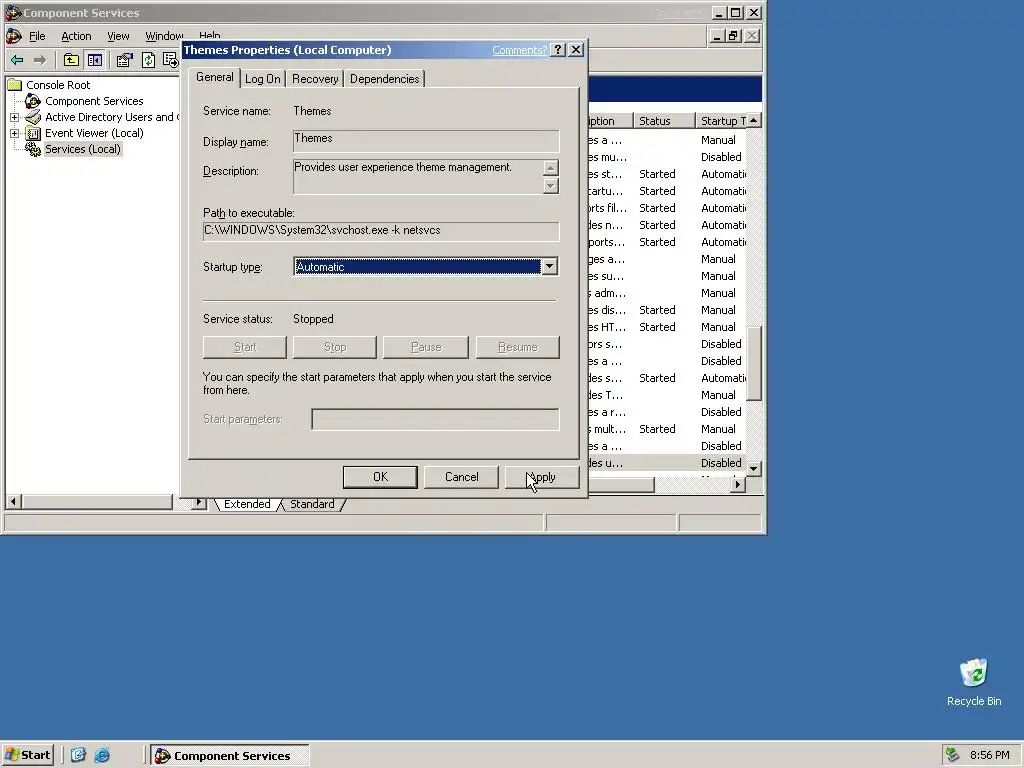The height and width of the screenshot is (768, 1024).
Task: Click the Windows Start button
Action: coord(27,755)
